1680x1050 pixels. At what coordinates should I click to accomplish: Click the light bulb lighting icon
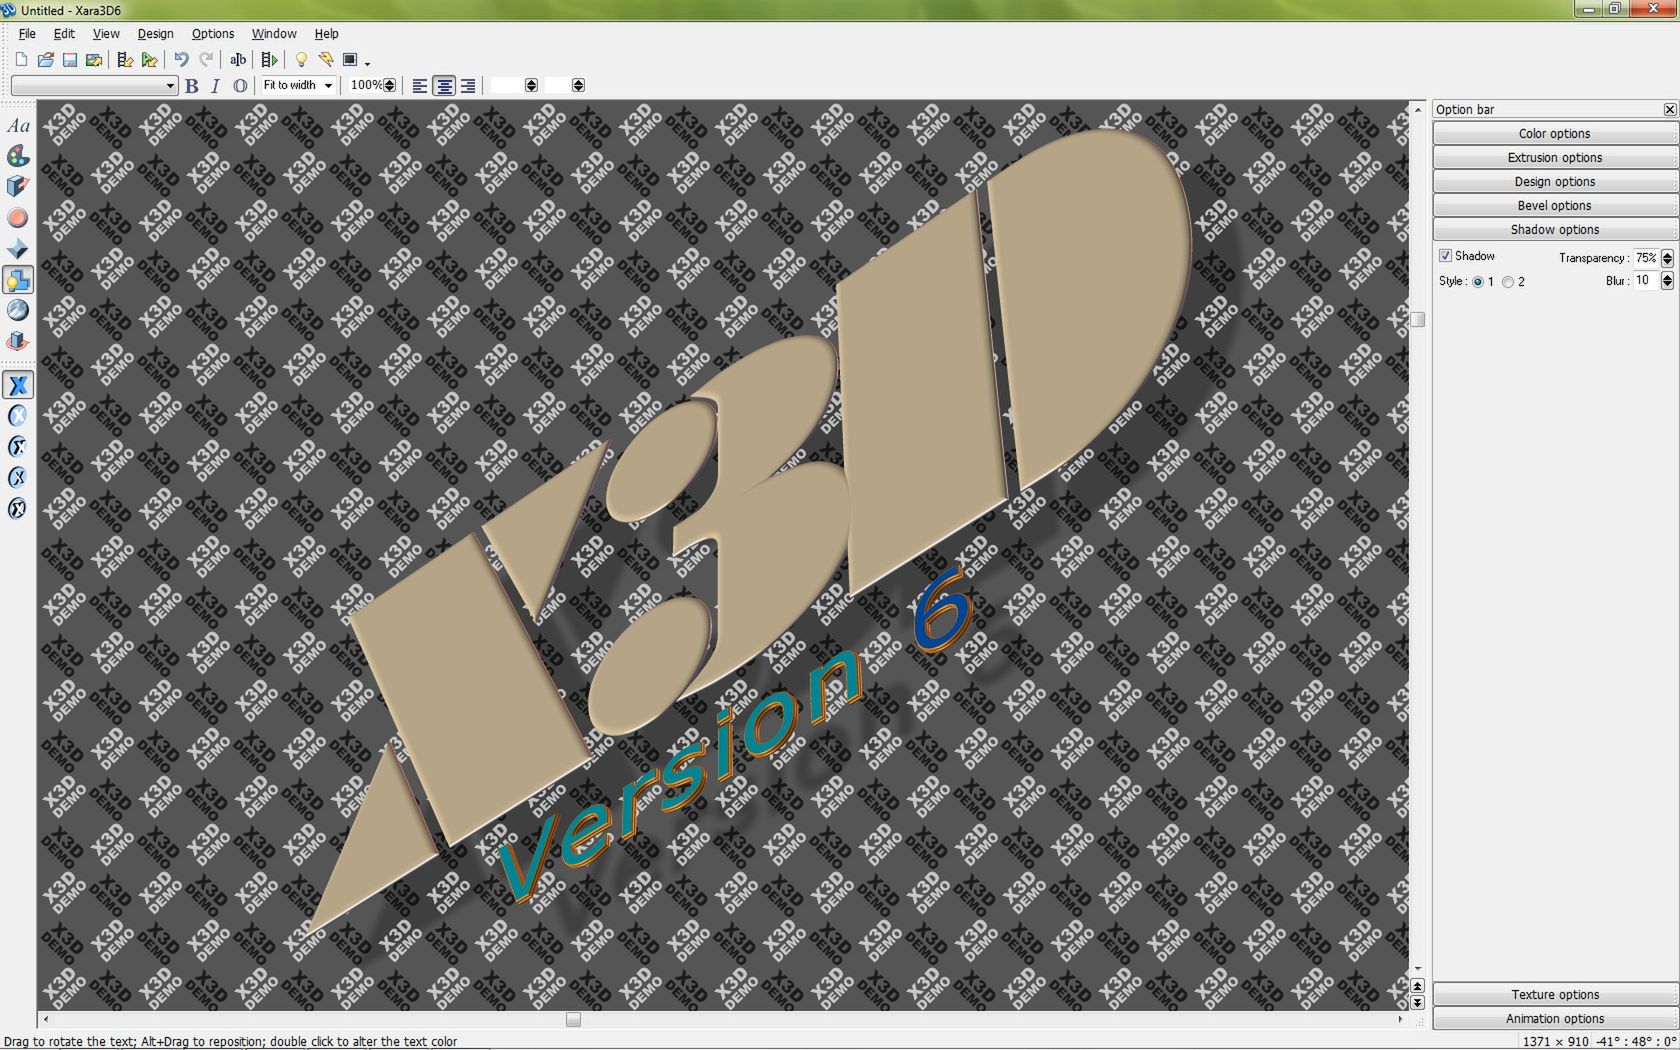click(301, 60)
